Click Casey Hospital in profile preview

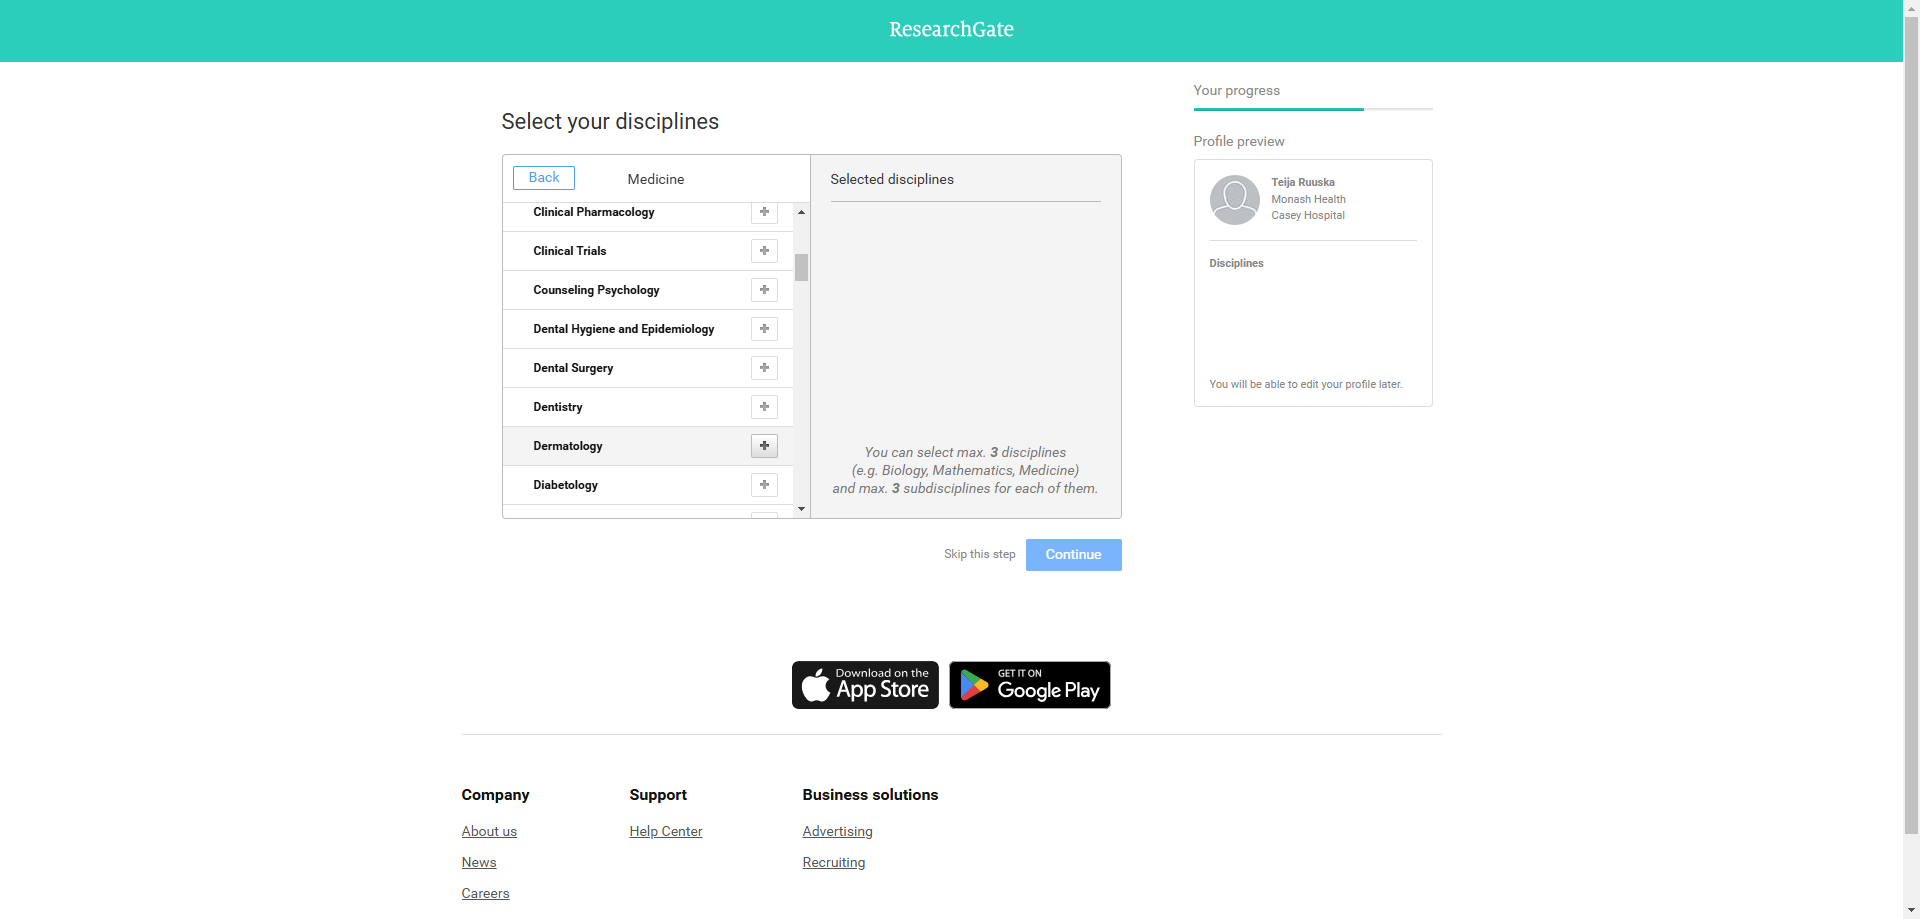click(1308, 215)
